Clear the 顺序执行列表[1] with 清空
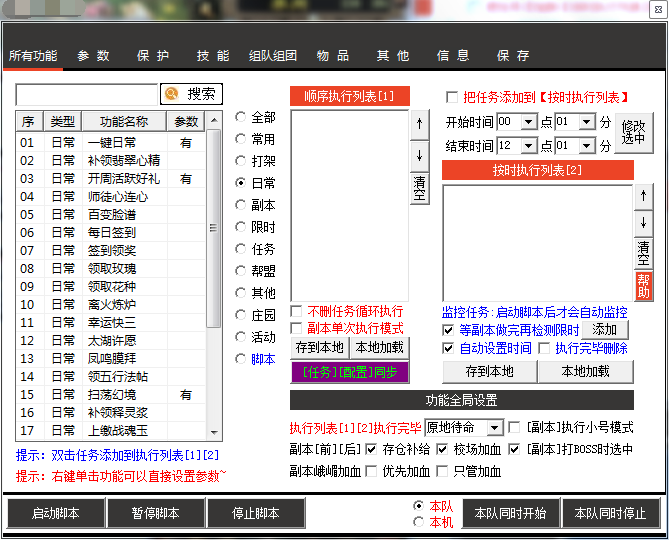The image size is (669, 540). (419, 189)
